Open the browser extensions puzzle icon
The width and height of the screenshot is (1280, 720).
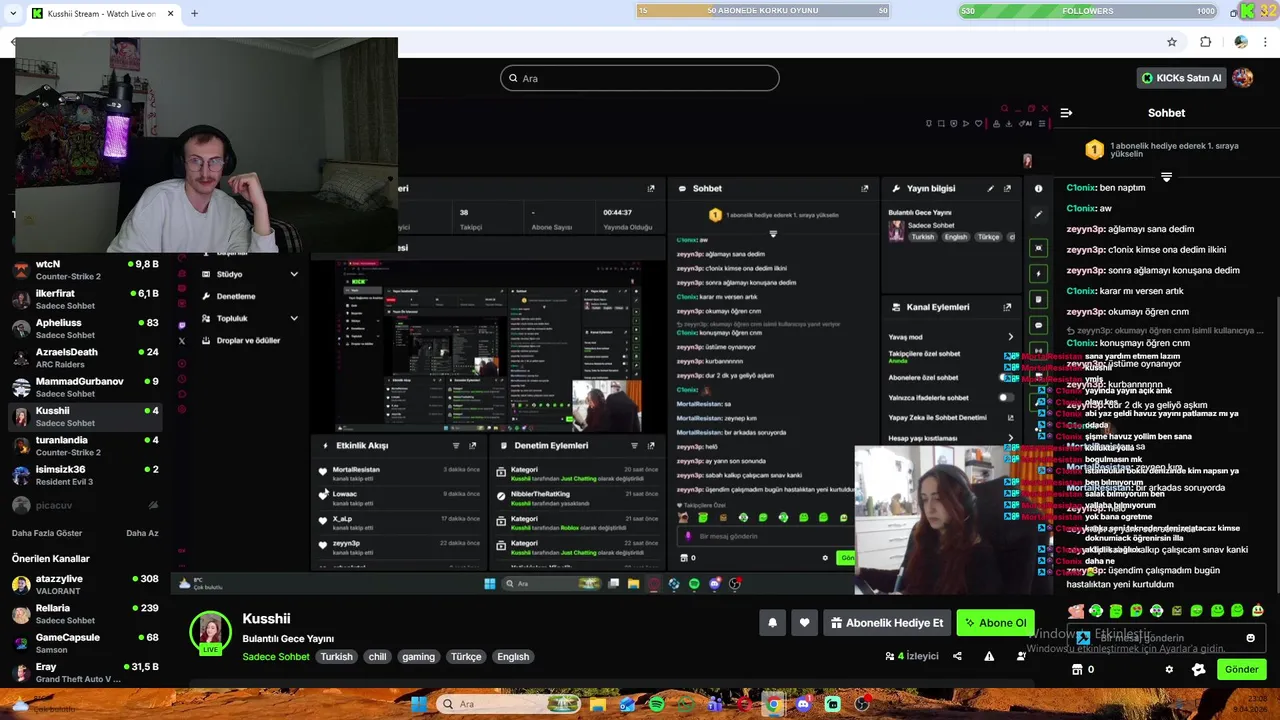point(1205,42)
